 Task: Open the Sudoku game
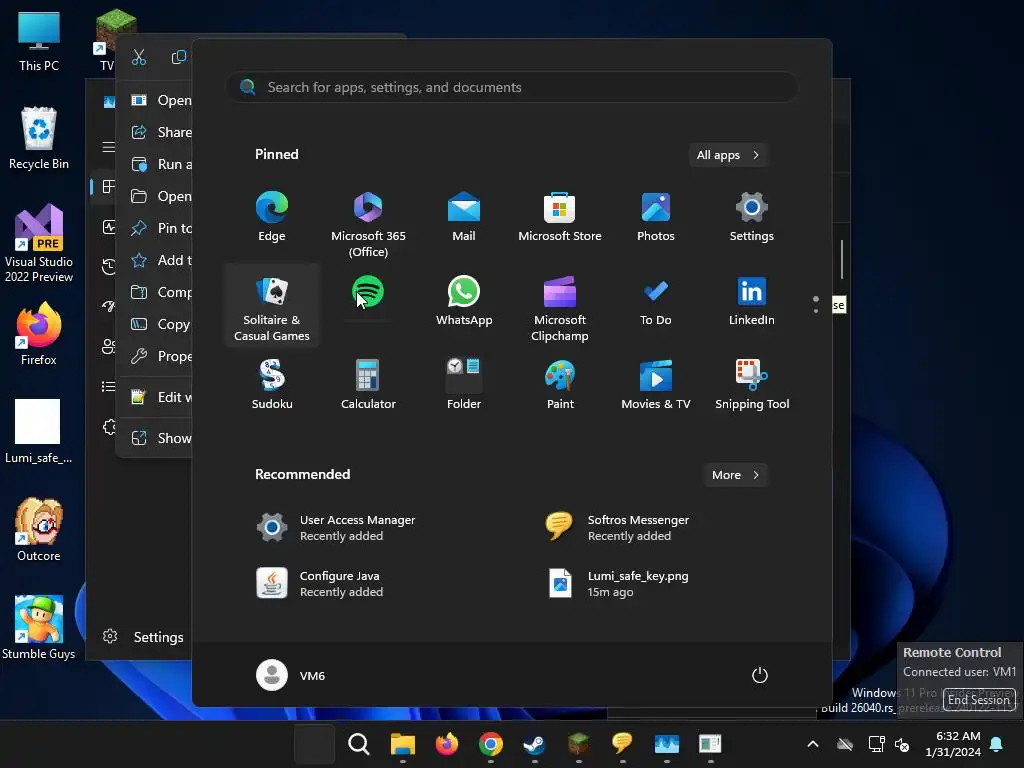[272, 385]
